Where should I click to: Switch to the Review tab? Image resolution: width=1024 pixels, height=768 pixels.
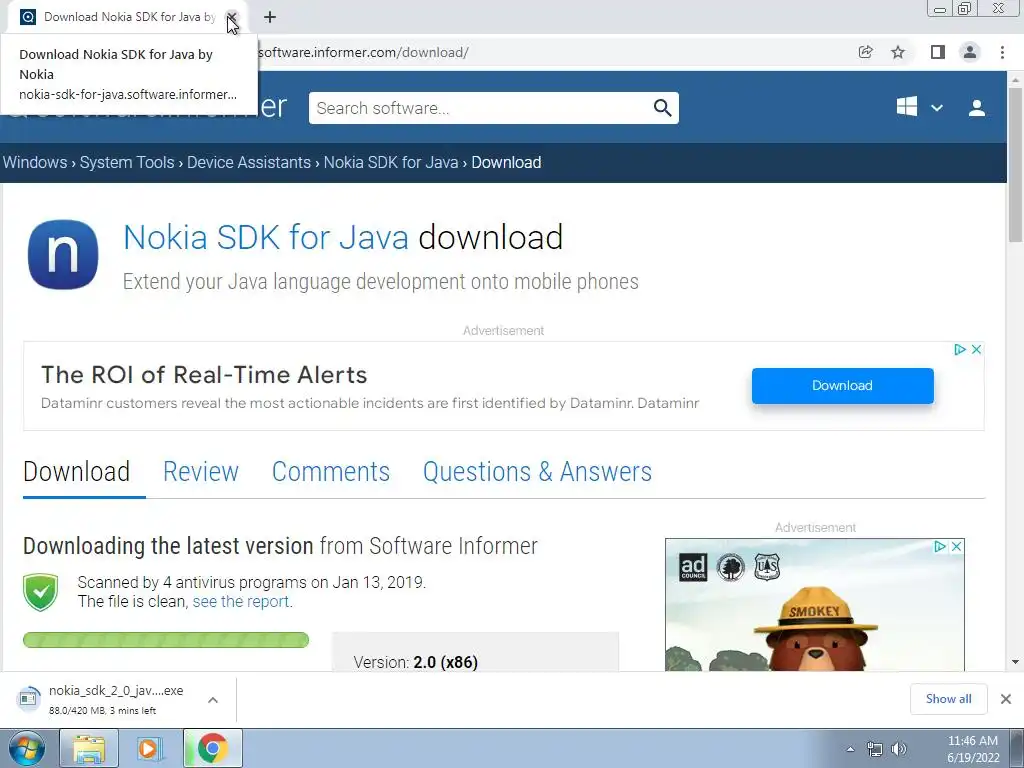pos(200,472)
